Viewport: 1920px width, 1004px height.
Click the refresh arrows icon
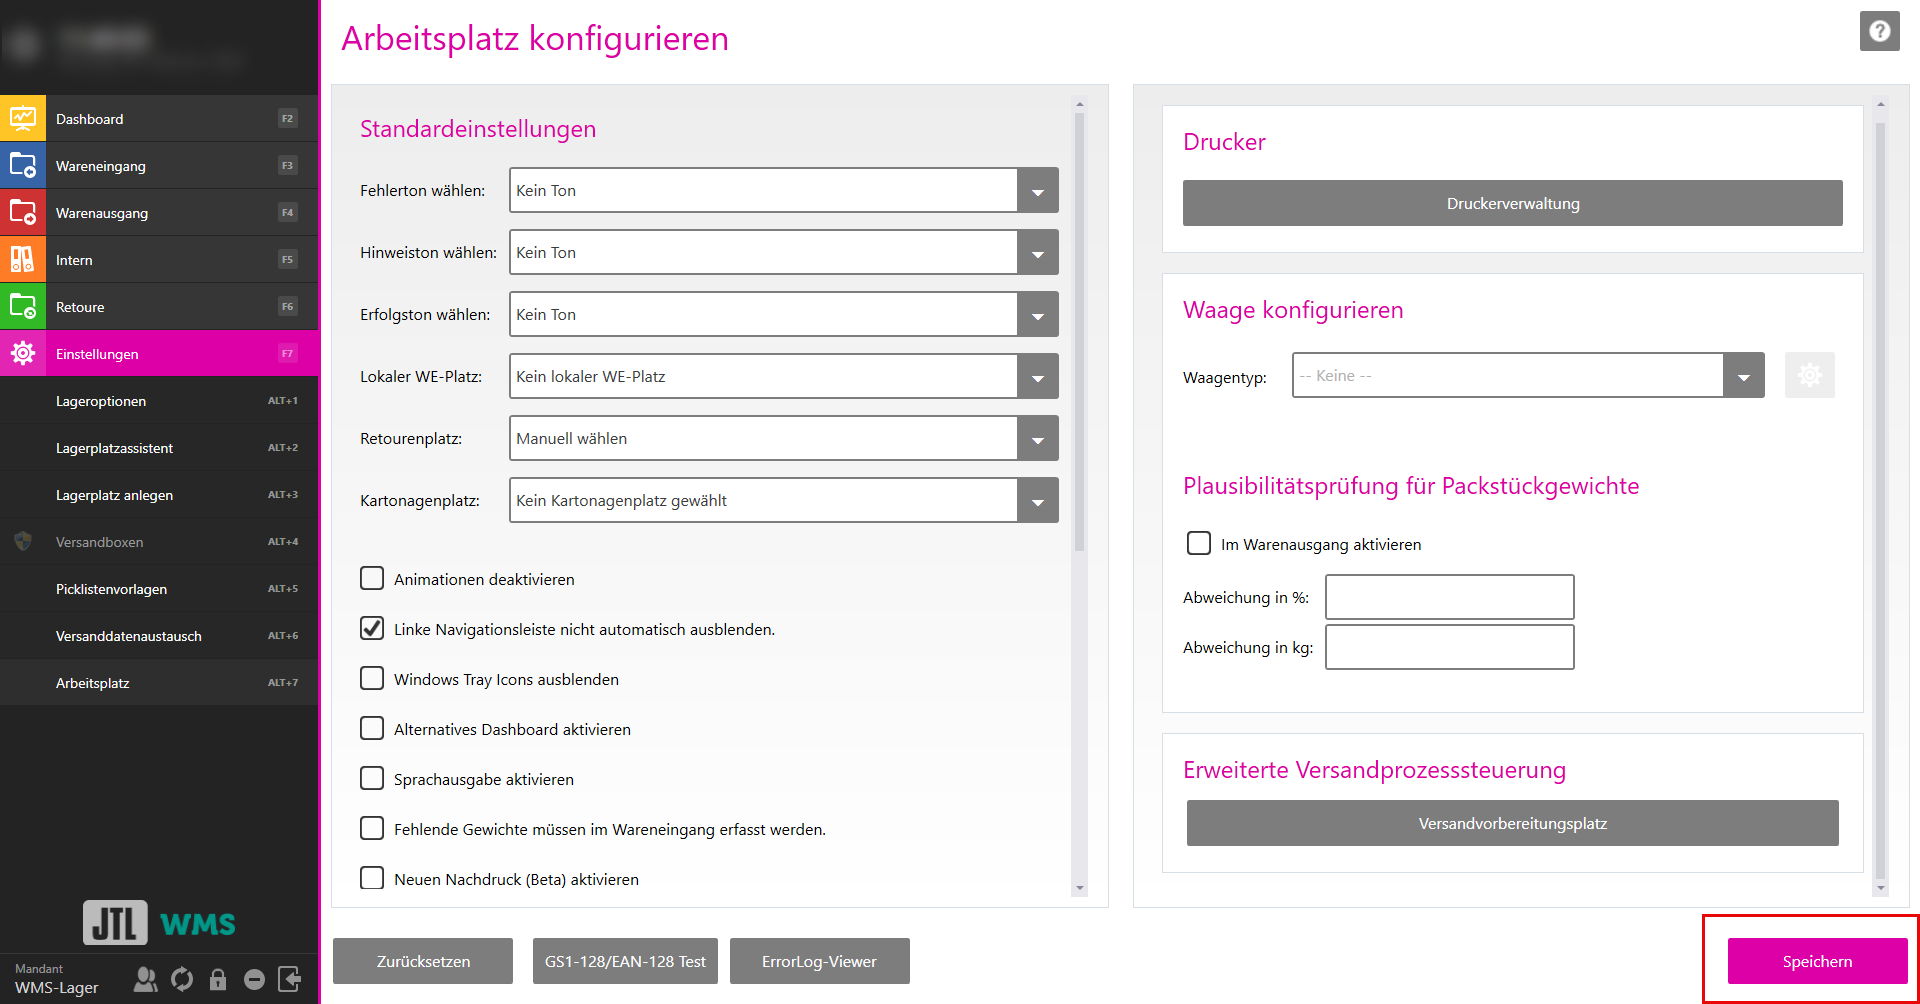pyautogui.click(x=182, y=979)
